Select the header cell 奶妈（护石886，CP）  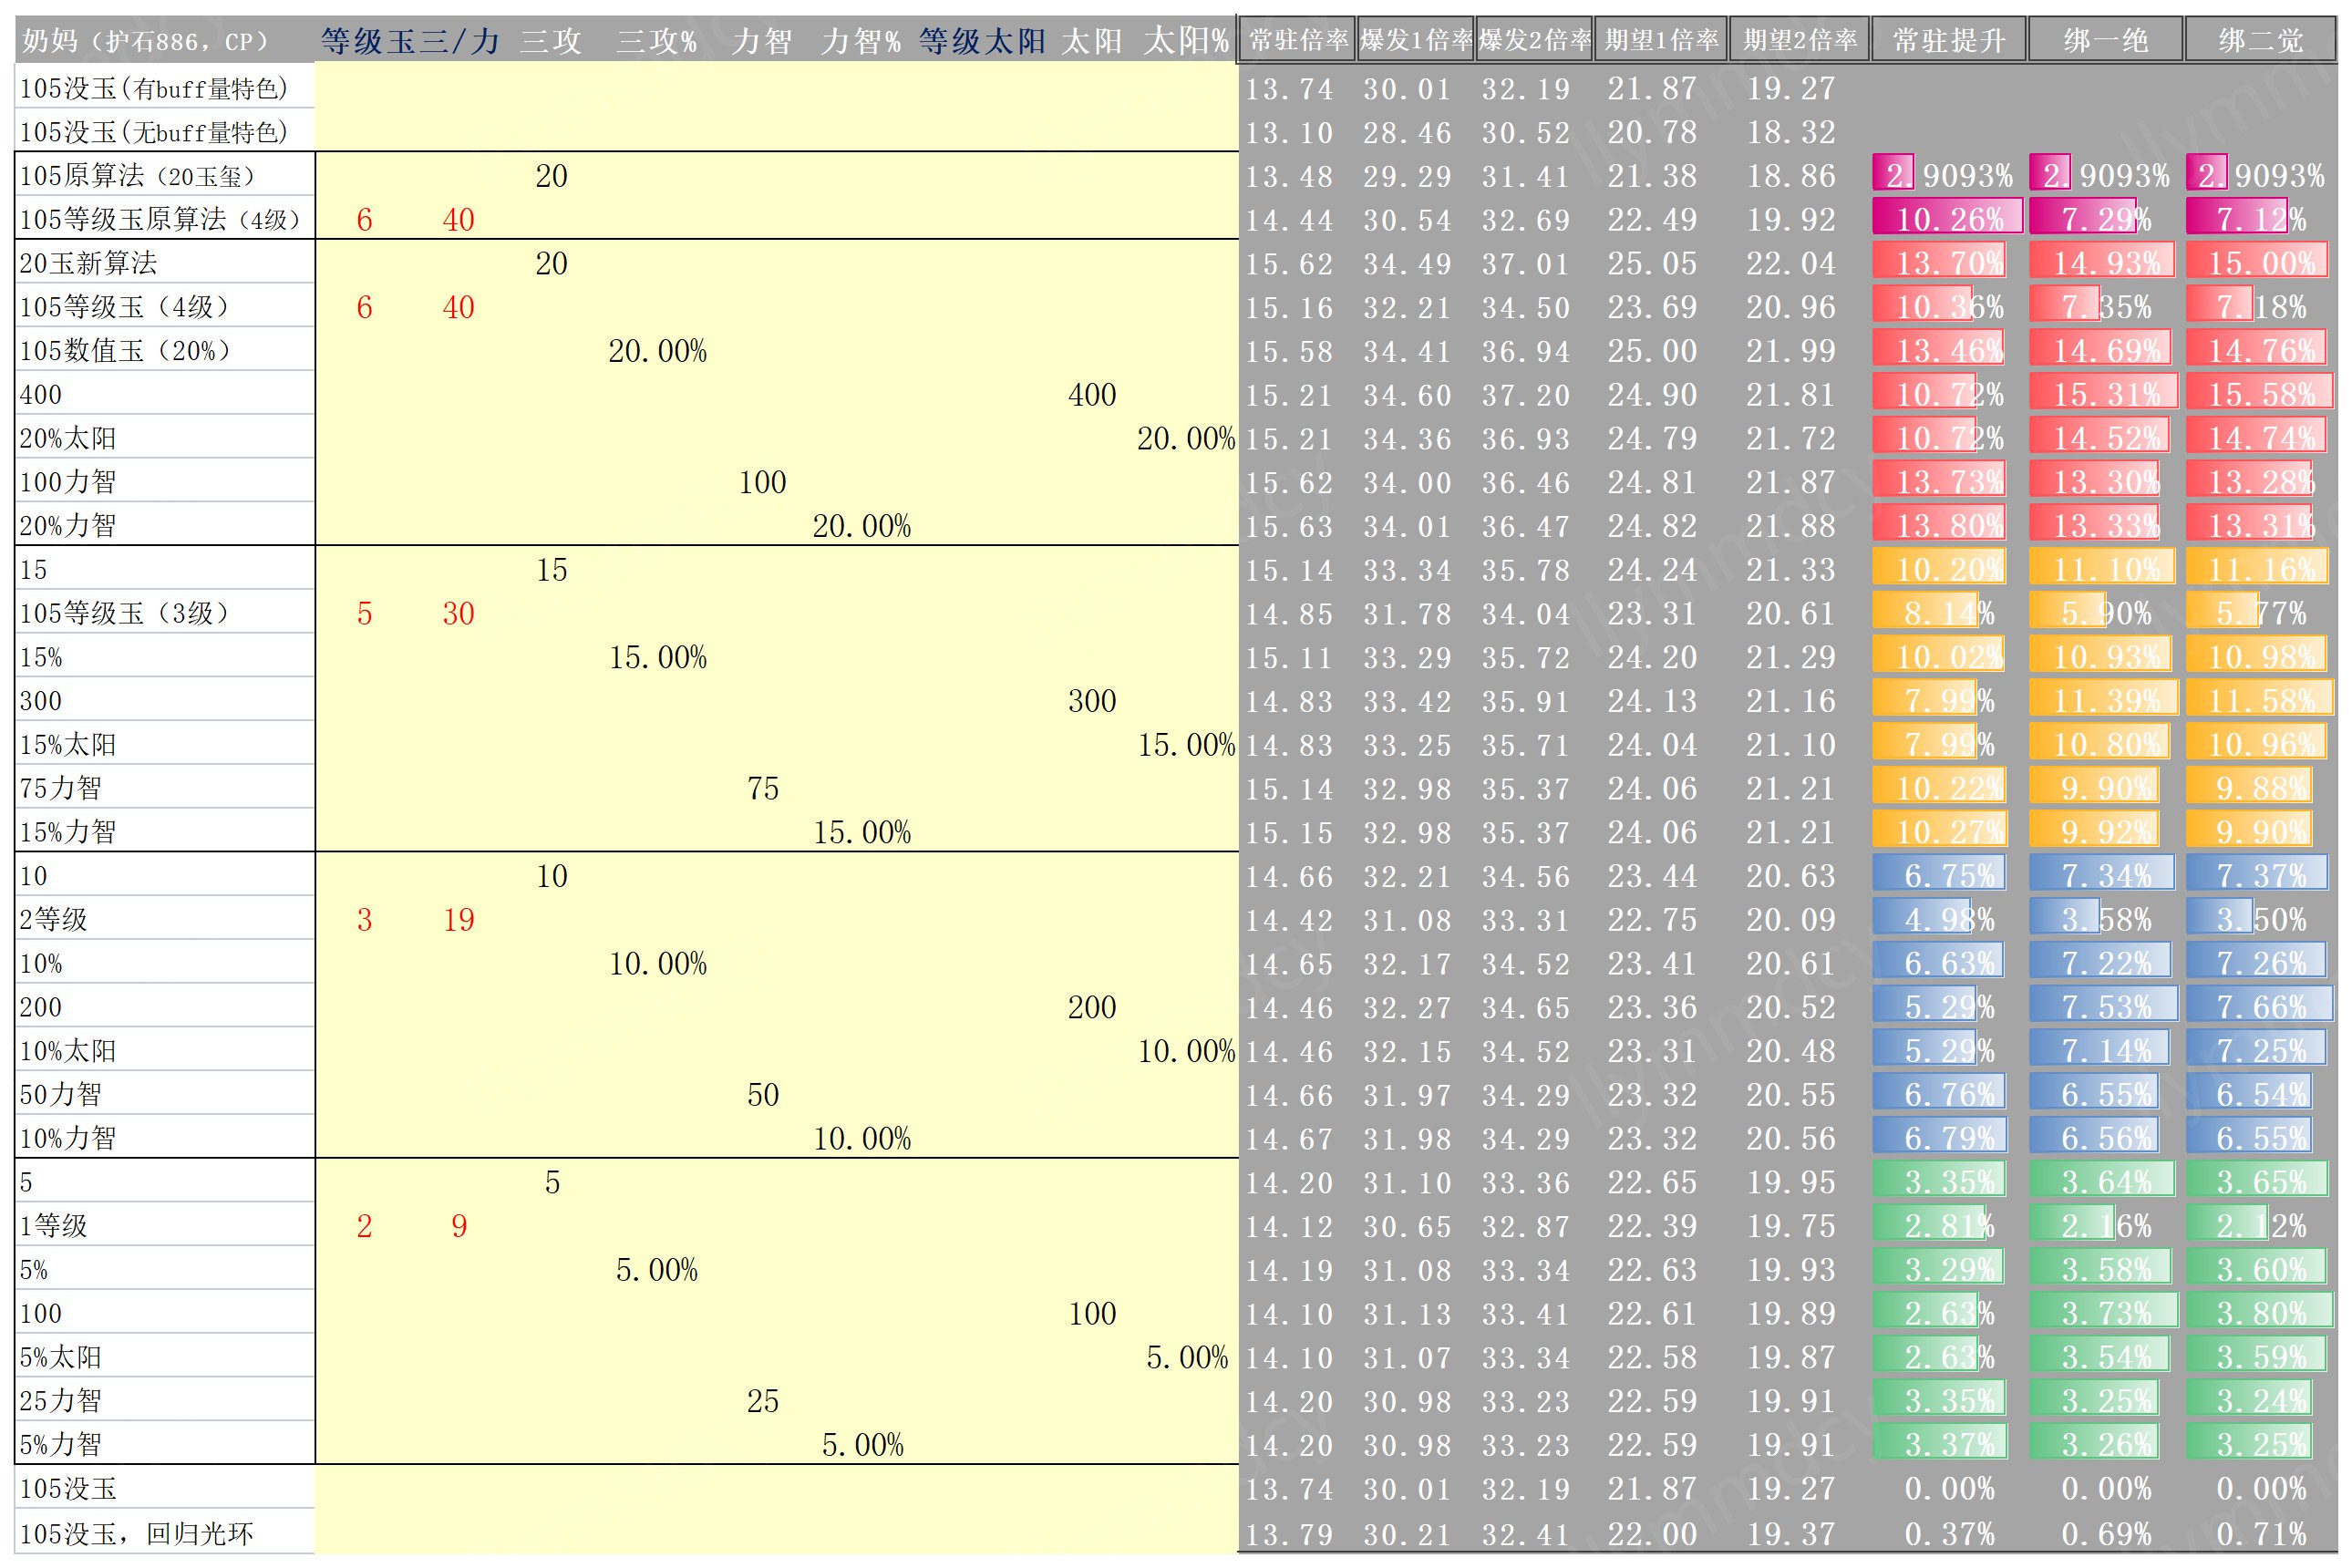coord(146,41)
